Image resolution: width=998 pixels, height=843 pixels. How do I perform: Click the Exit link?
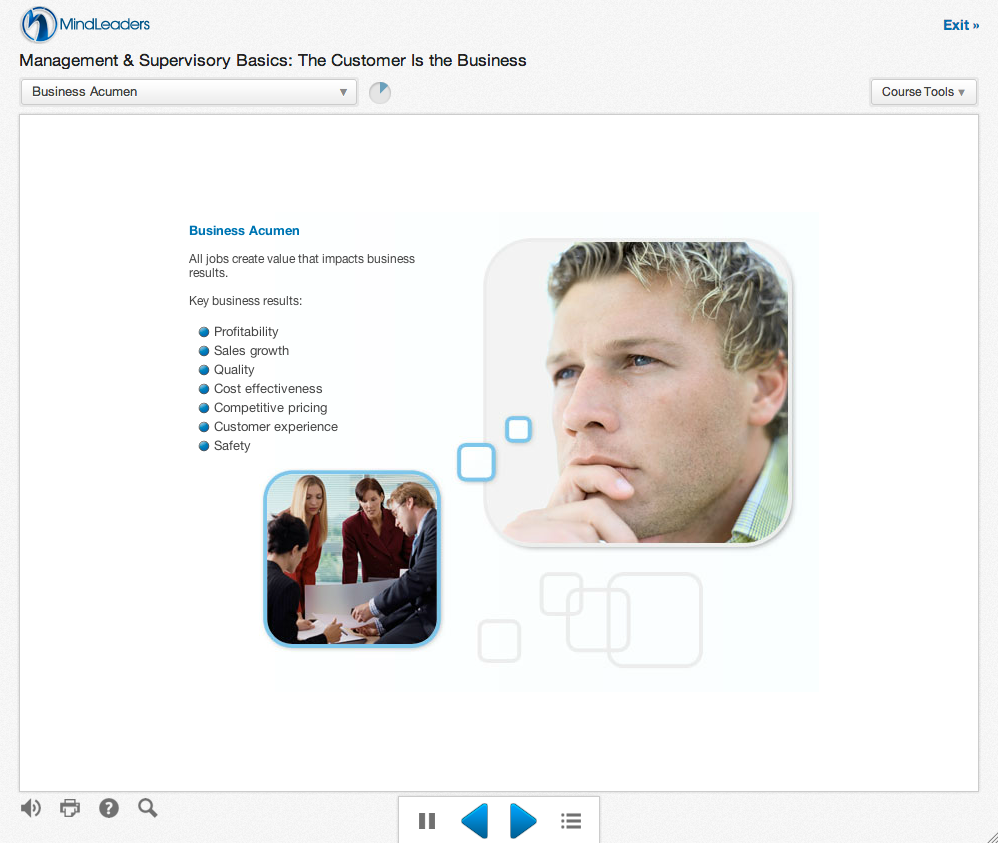coord(960,25)
